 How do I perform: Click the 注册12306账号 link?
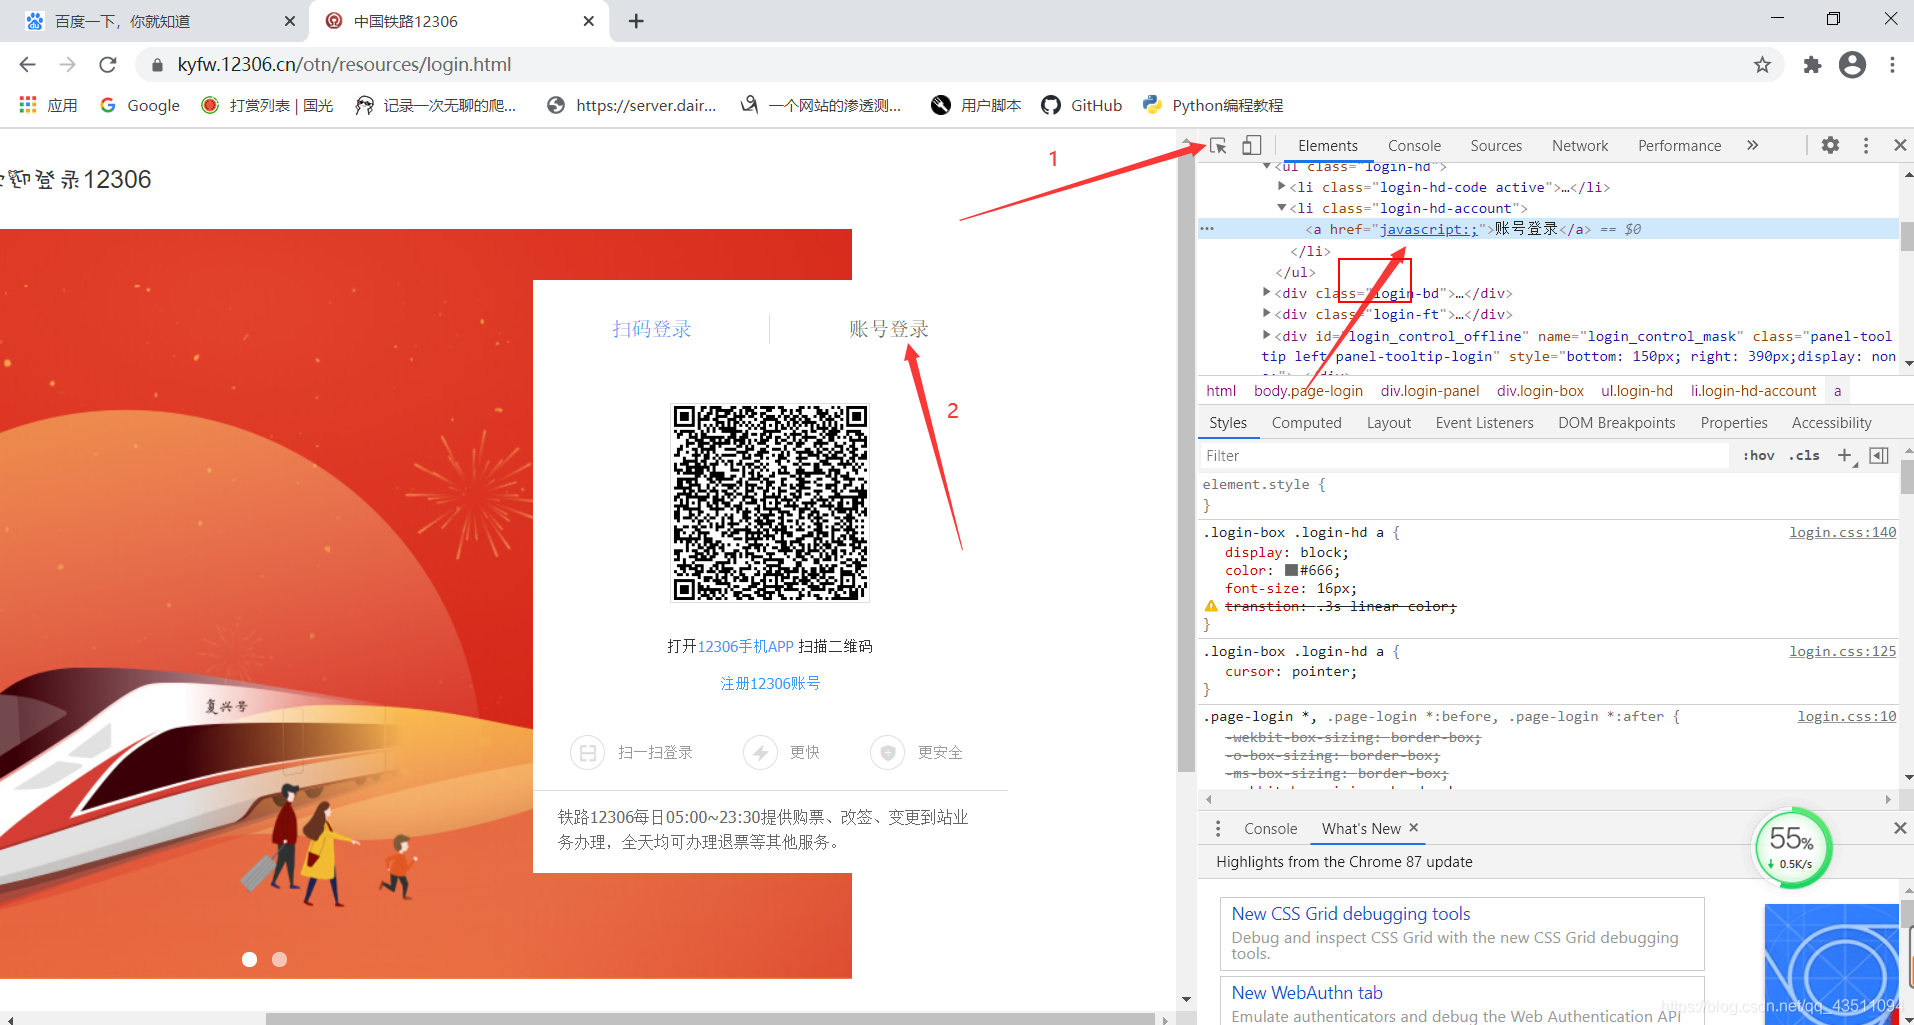pos(770,684)
